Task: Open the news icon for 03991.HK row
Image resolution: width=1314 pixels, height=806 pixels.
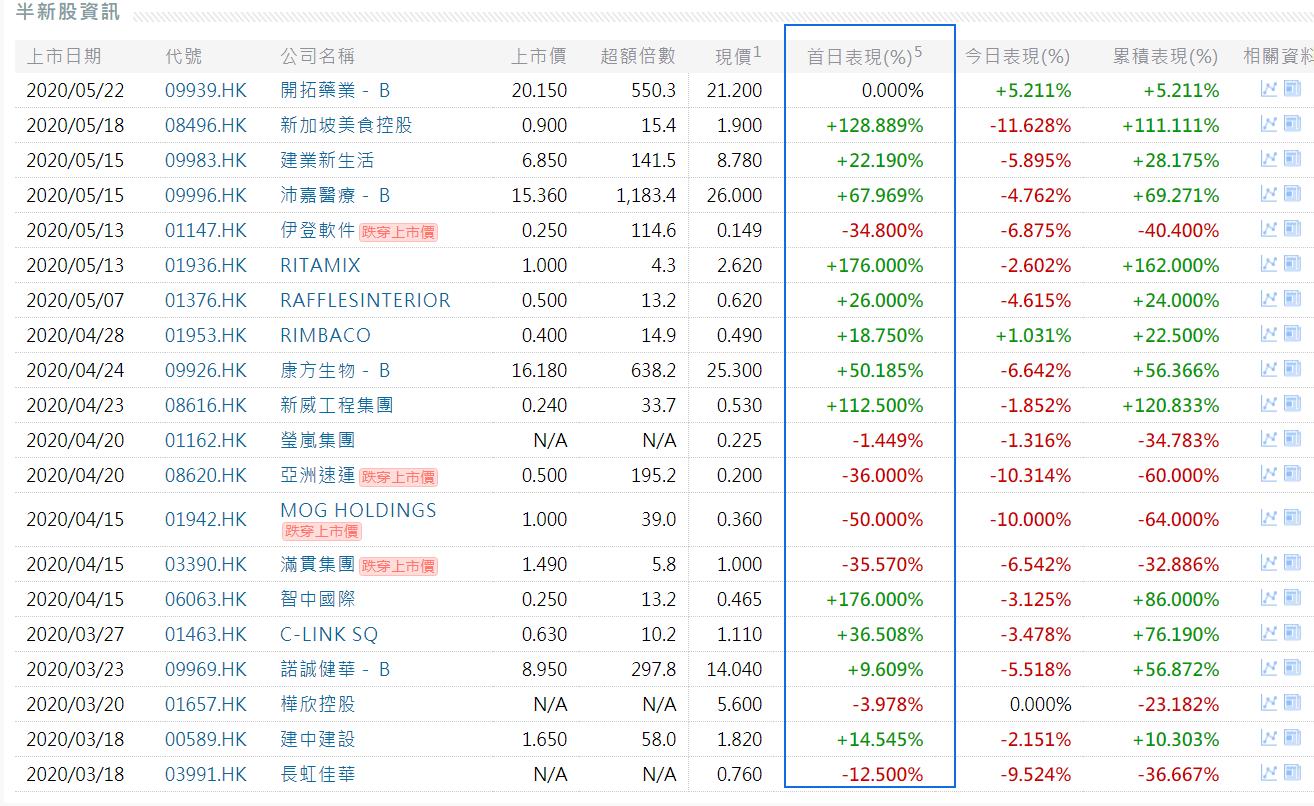Action: coord(1292,773)
